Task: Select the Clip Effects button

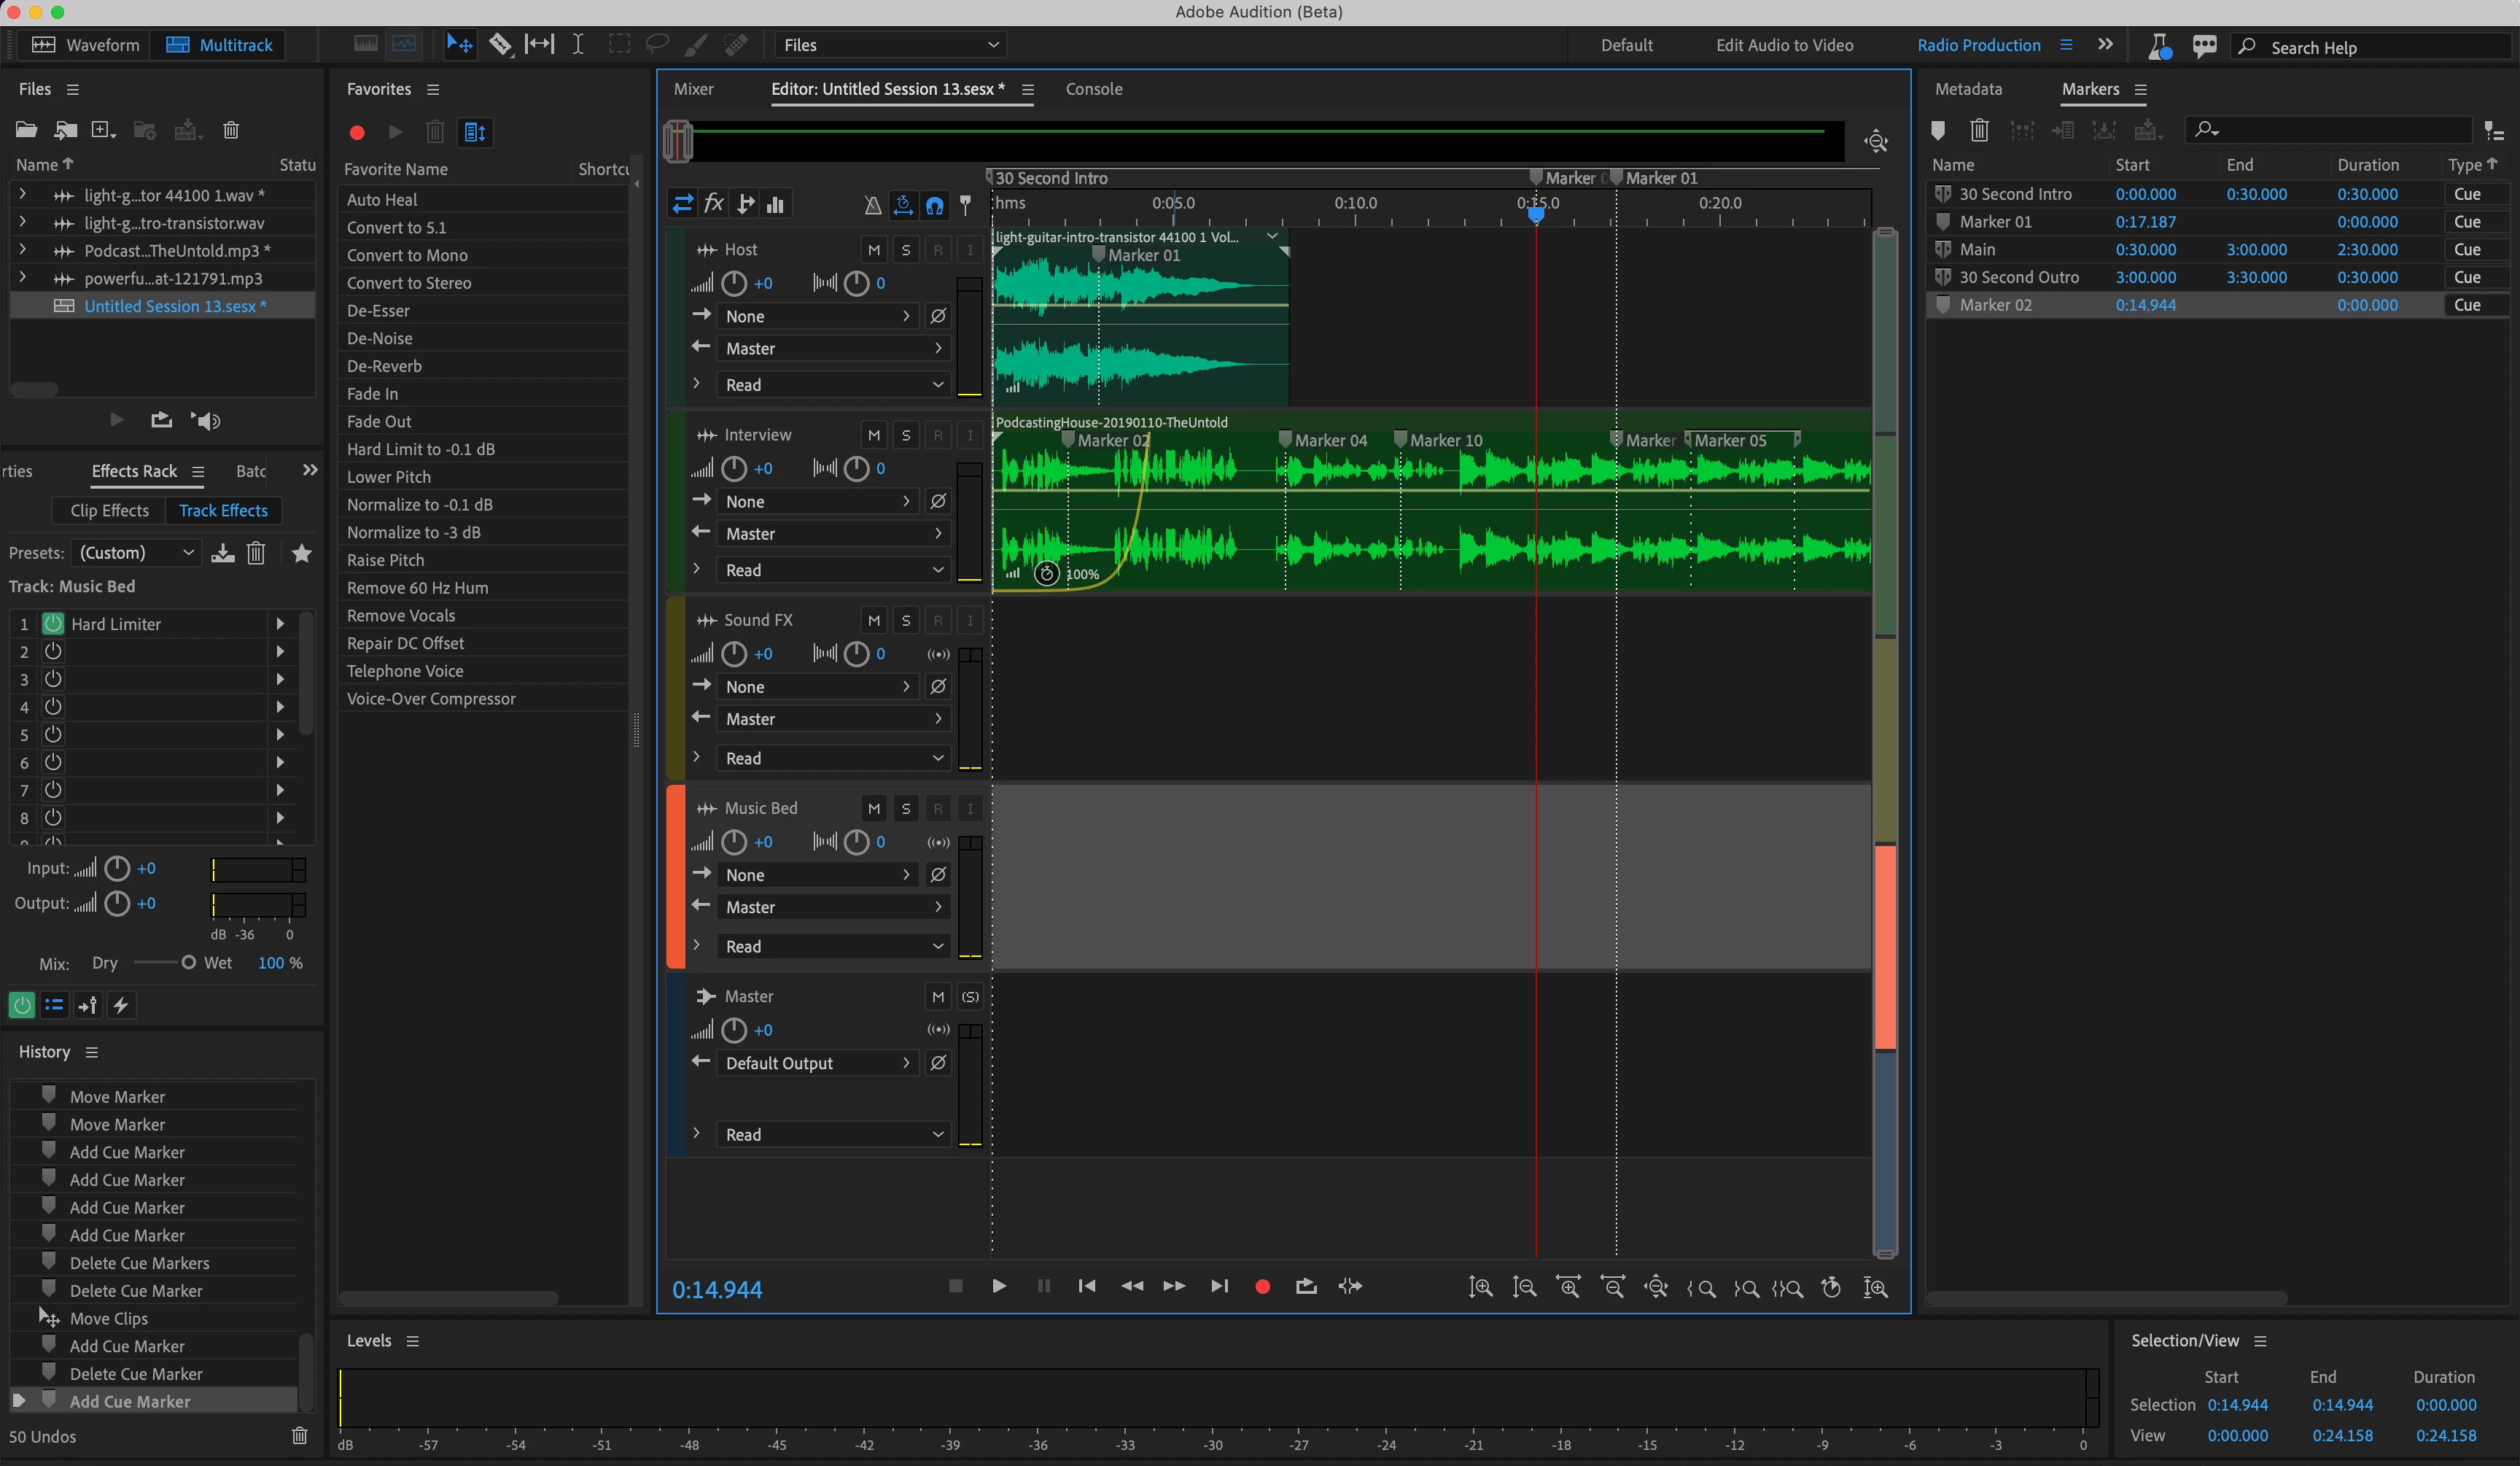Action: click(109, 511)
